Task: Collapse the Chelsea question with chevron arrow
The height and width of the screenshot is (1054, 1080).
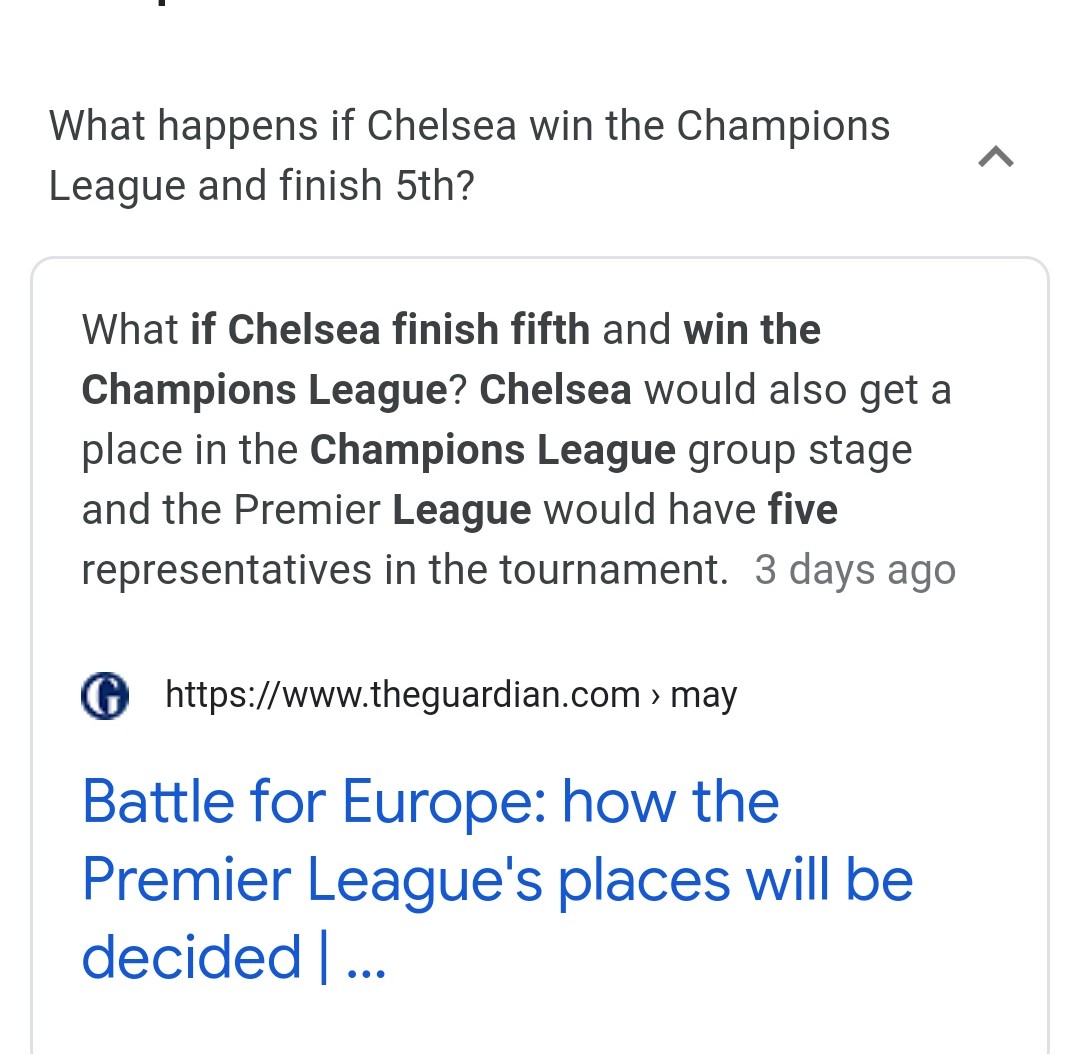Action: (995, 156)
